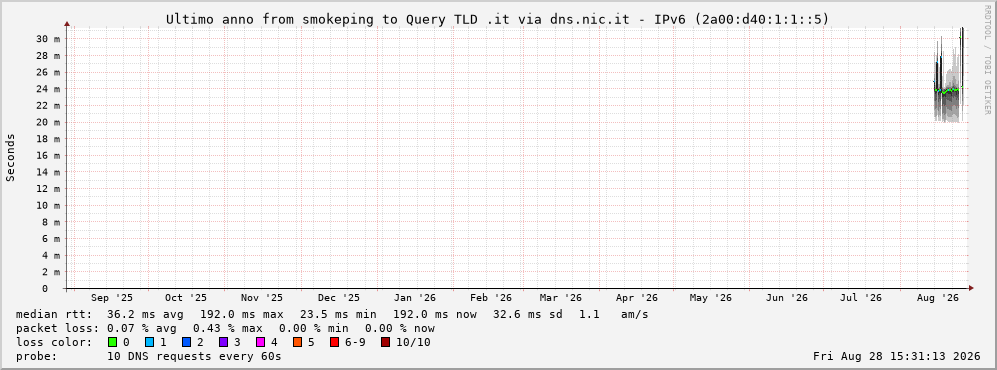Viewport: 997px width, 370px height.
Task: Click the light blue loss color 1 swatch
Action: (149, 343)
